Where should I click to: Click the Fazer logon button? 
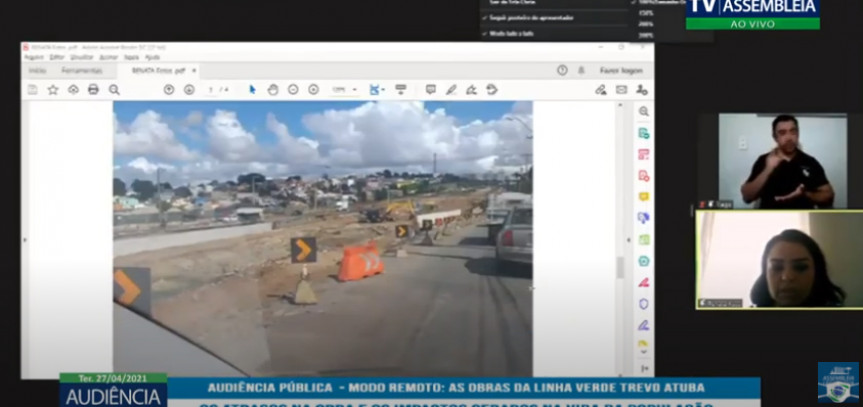[621, 71]
